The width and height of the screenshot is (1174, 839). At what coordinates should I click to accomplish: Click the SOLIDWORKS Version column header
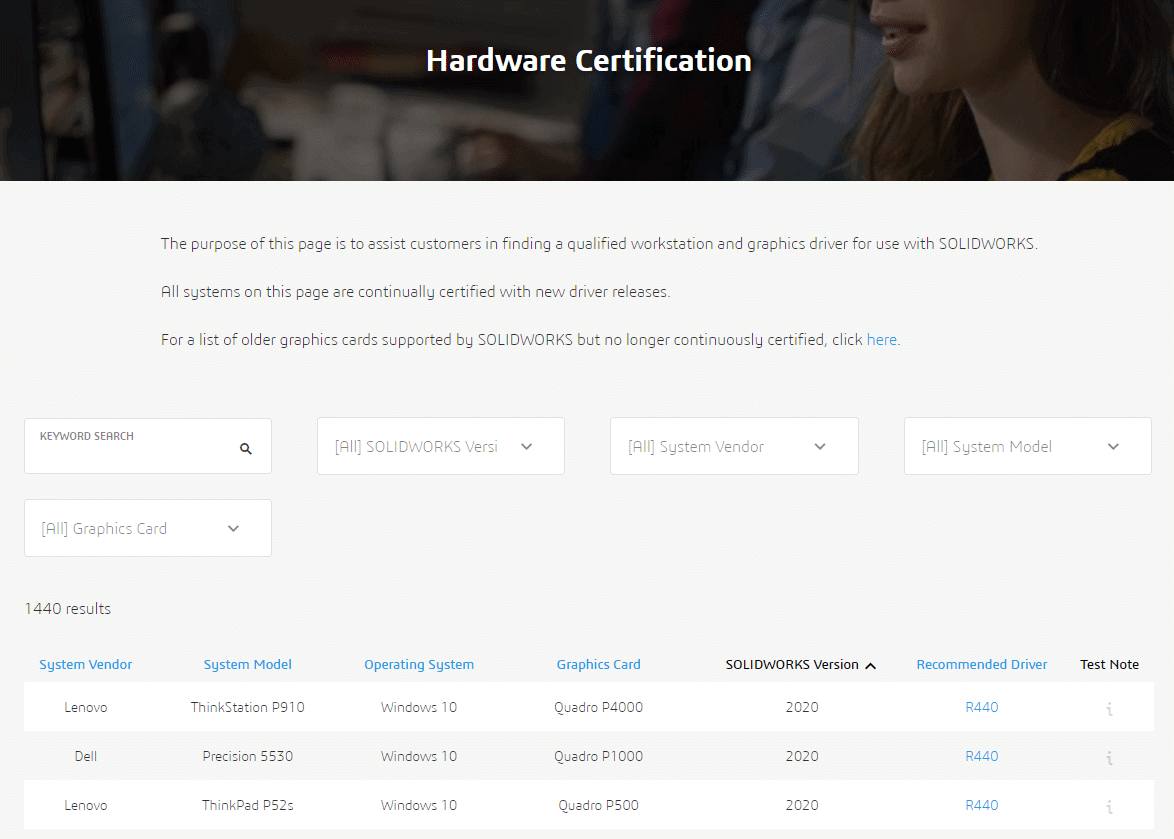(x=791, y=665)
